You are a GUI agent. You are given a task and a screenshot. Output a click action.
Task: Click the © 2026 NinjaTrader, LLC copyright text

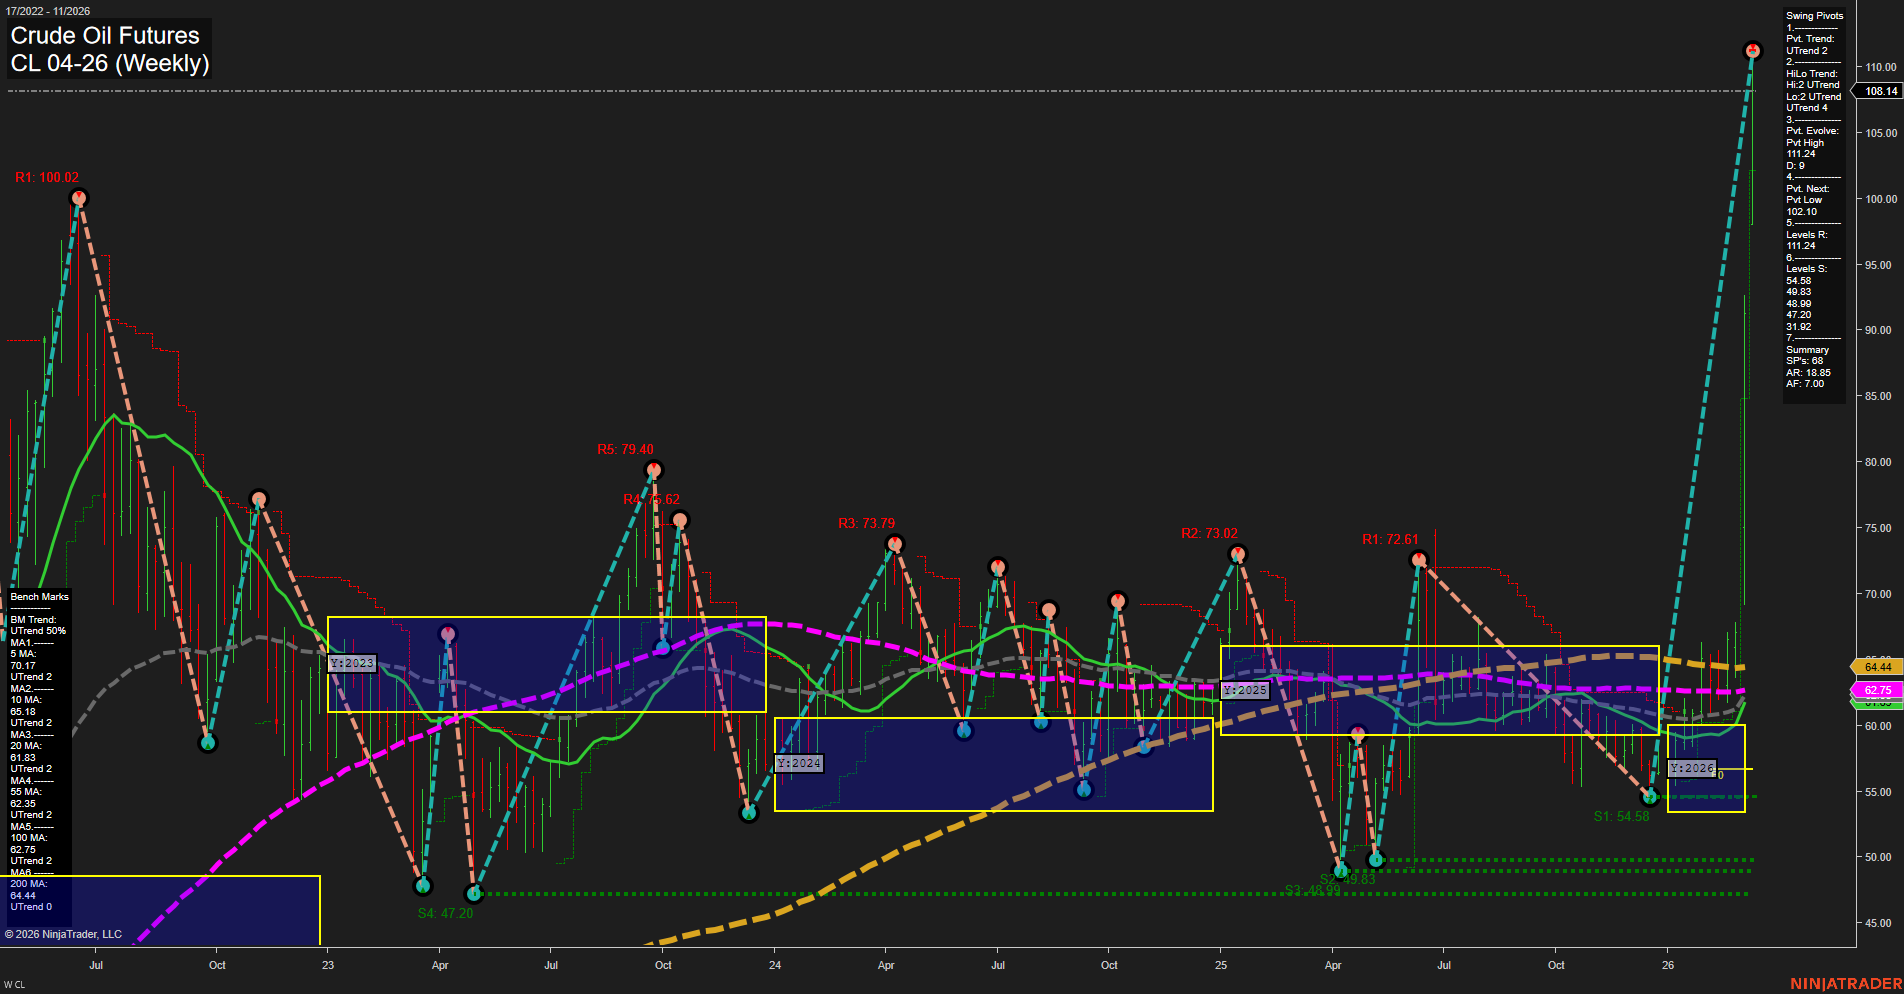pyautogui.click(x=64, y=934)
